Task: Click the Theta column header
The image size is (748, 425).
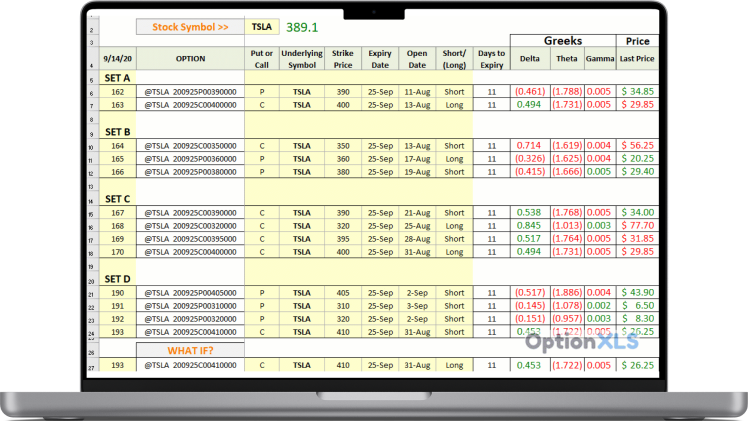Action: [x=567, y=59]
